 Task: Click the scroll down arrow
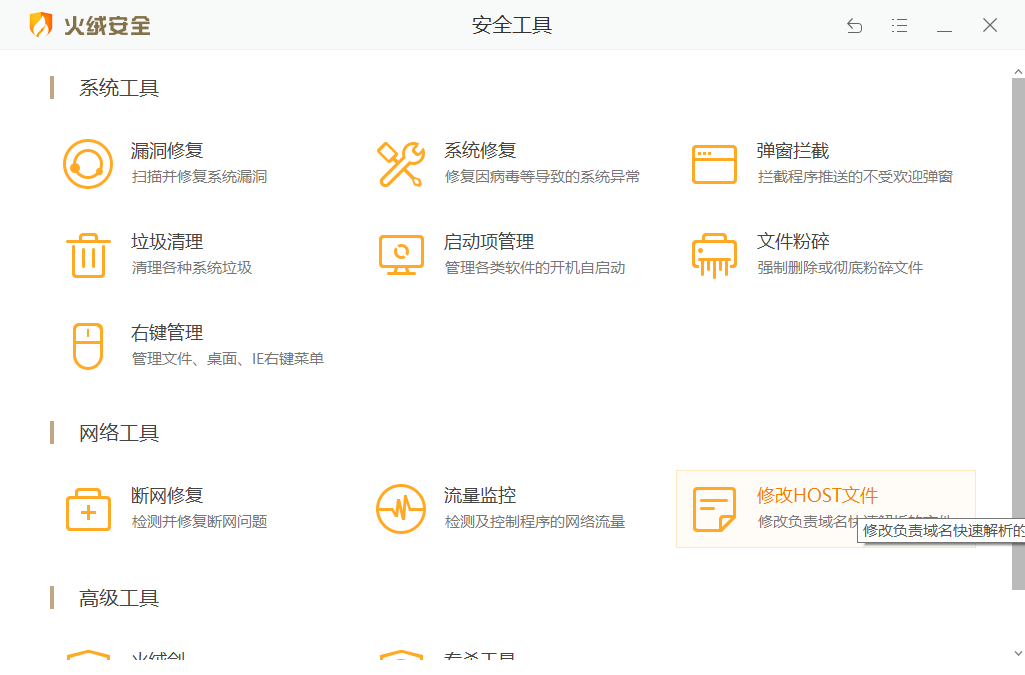(x=1017, y=654)
